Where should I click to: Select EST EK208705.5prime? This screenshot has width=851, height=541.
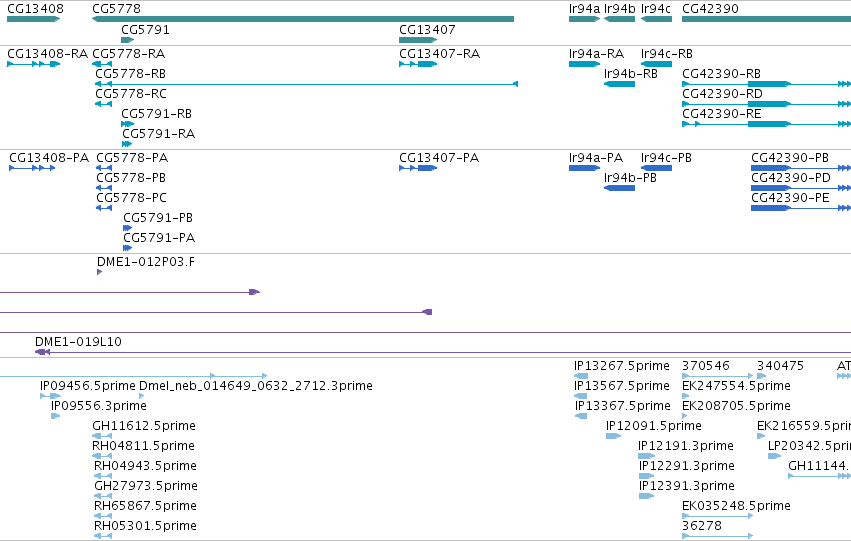coord(736,406)
